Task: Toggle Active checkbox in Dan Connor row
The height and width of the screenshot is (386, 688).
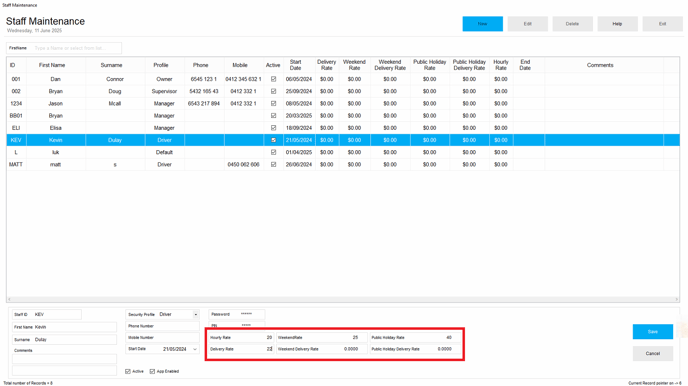Action: [273, 79]
